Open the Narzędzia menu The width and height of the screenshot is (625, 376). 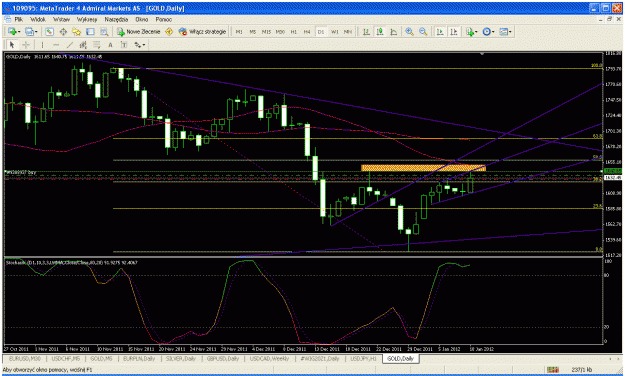pos(116,19)
